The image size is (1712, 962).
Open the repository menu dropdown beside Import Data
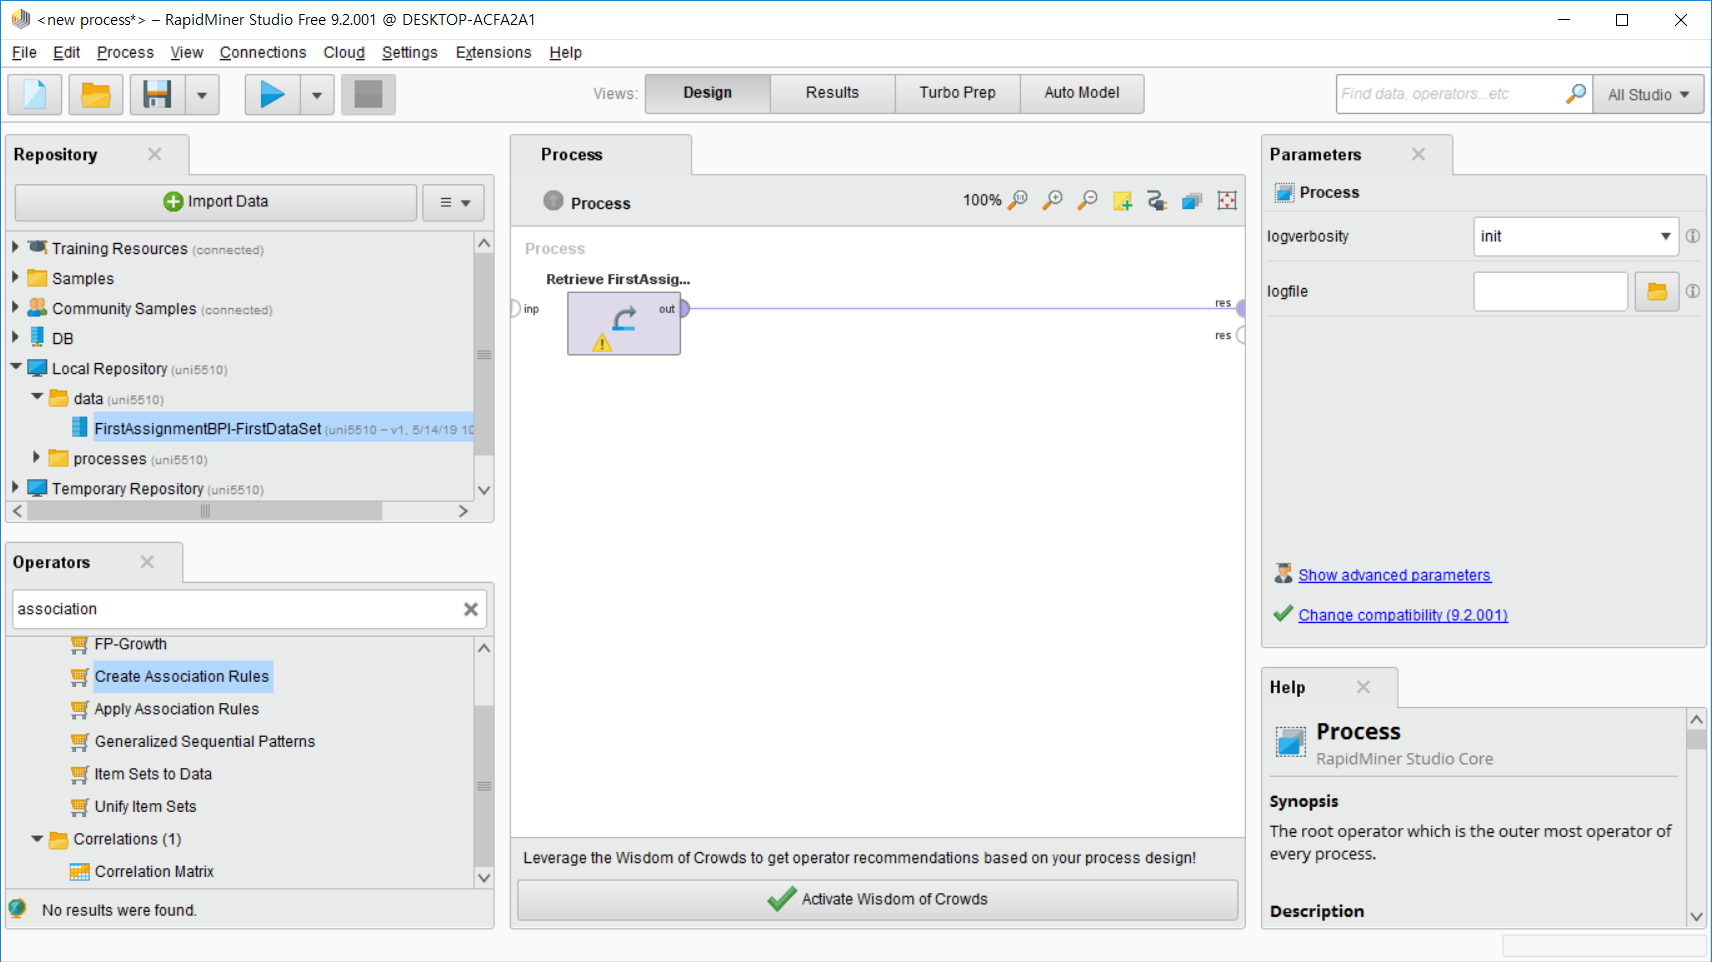pyautogui.click(x=454, y=202)
